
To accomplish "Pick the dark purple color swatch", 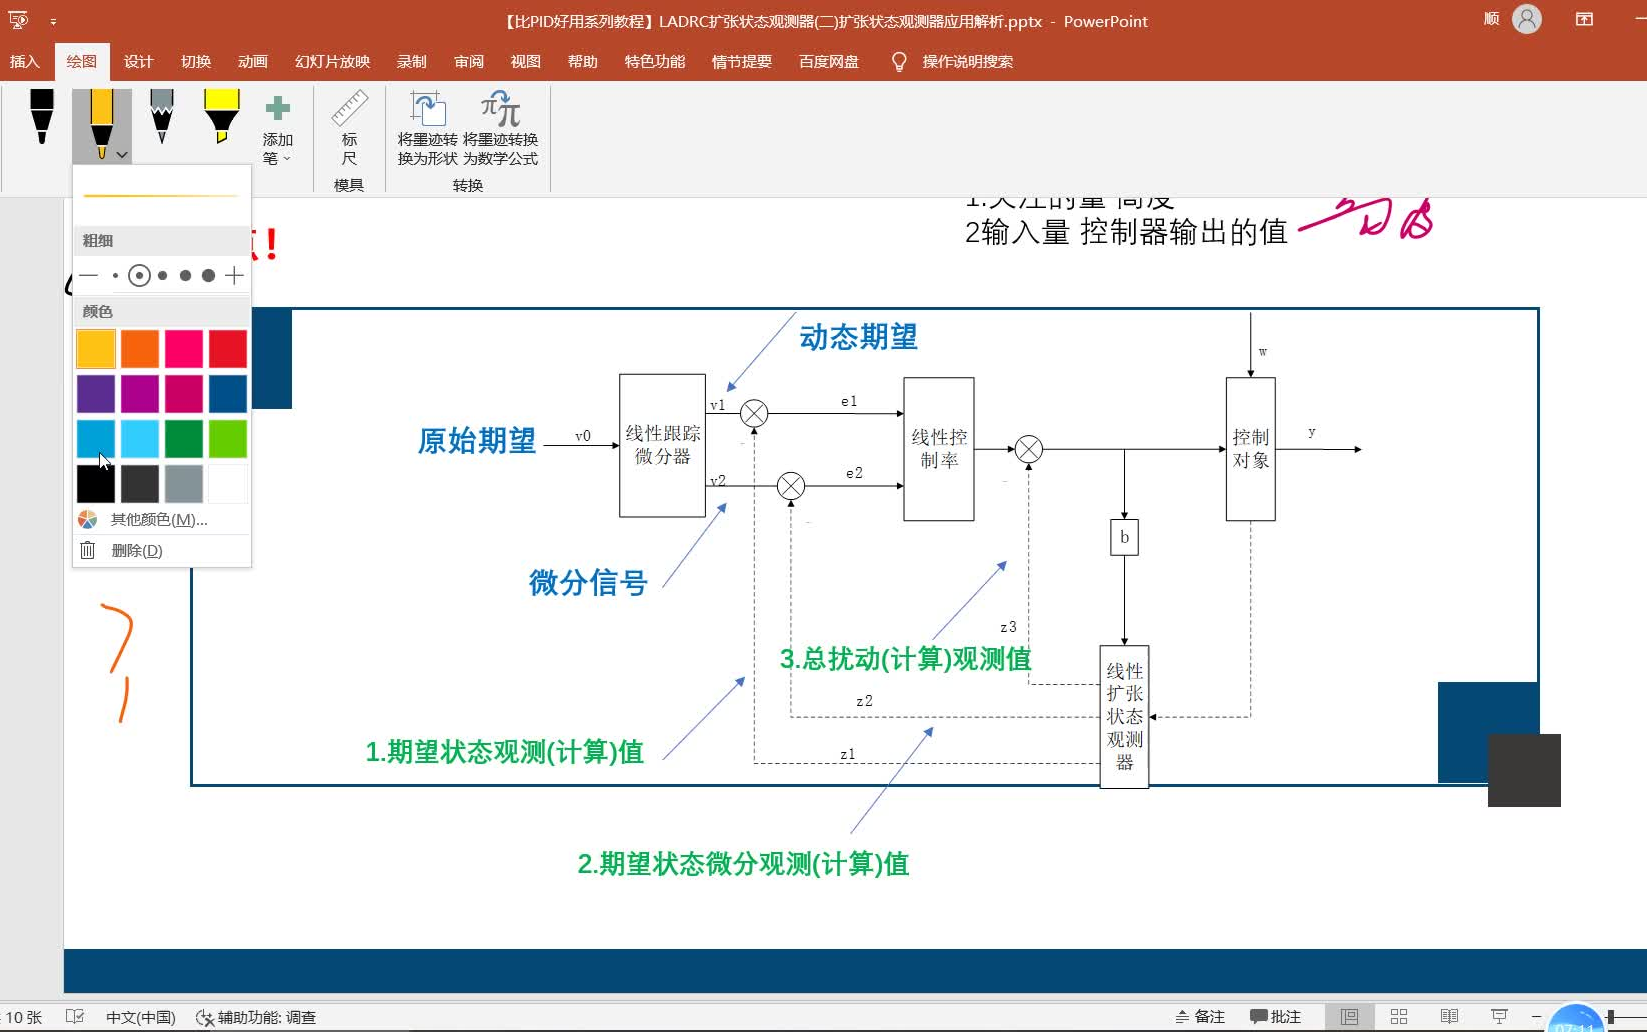I will point(96,394).
